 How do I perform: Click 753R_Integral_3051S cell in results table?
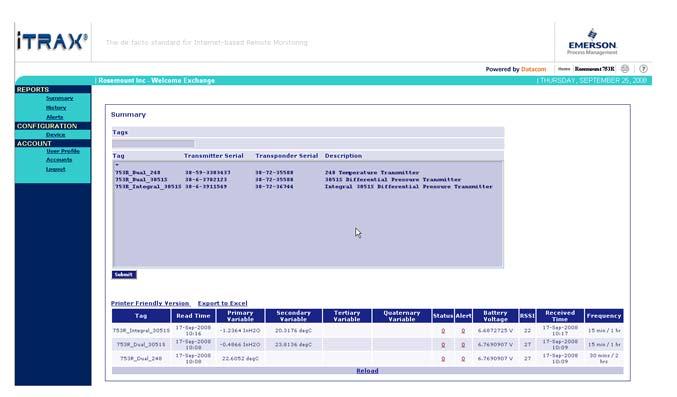[x=141, y=330]
